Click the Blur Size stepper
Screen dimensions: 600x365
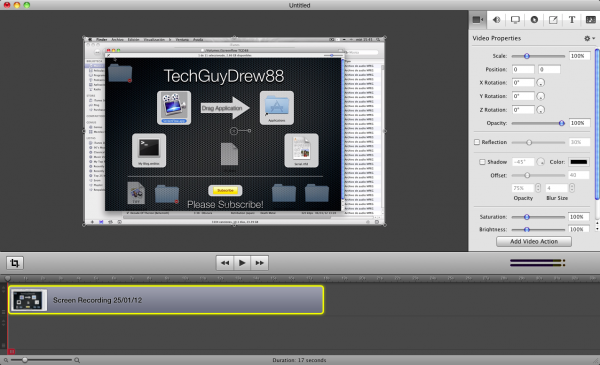pyautogui.click(x=572, y=188)
